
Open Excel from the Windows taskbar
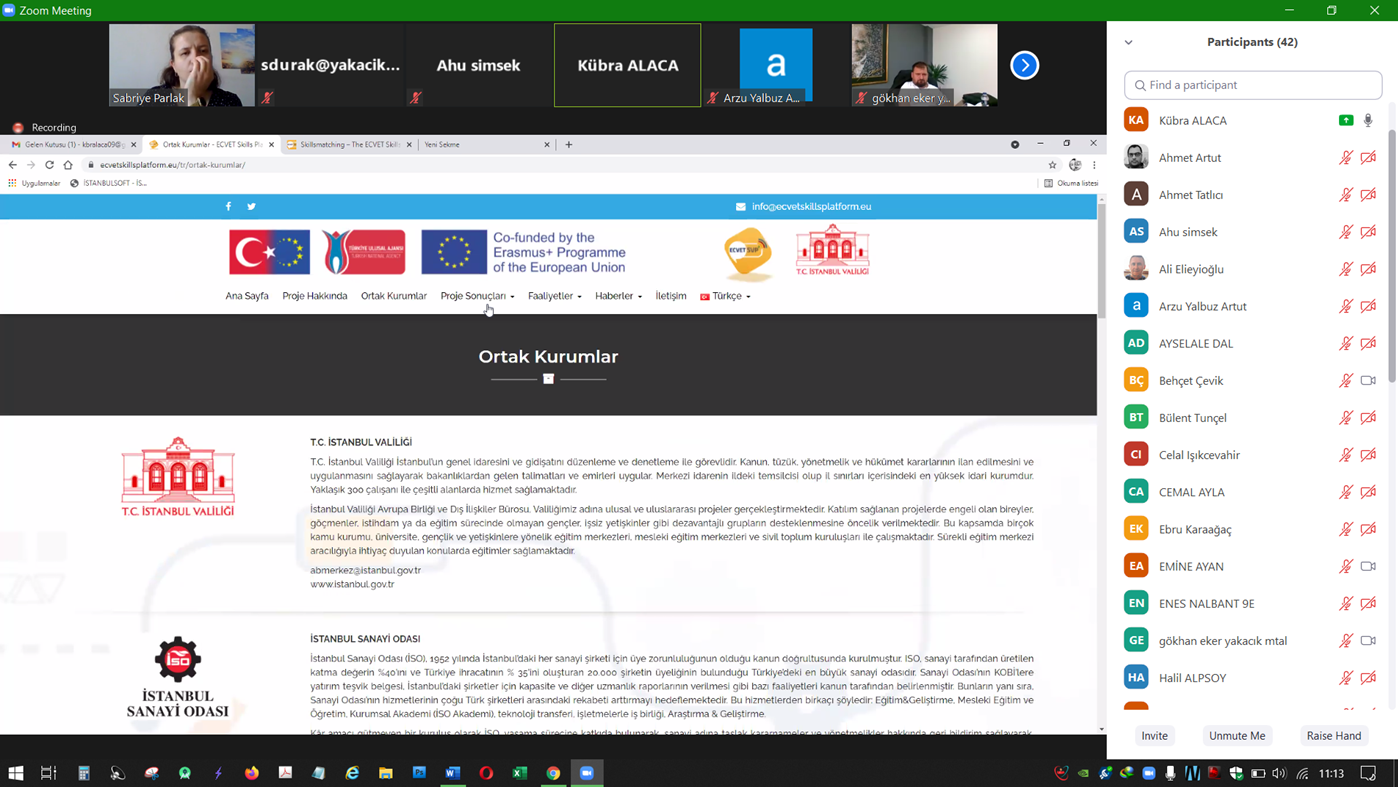tap(520, 773)
